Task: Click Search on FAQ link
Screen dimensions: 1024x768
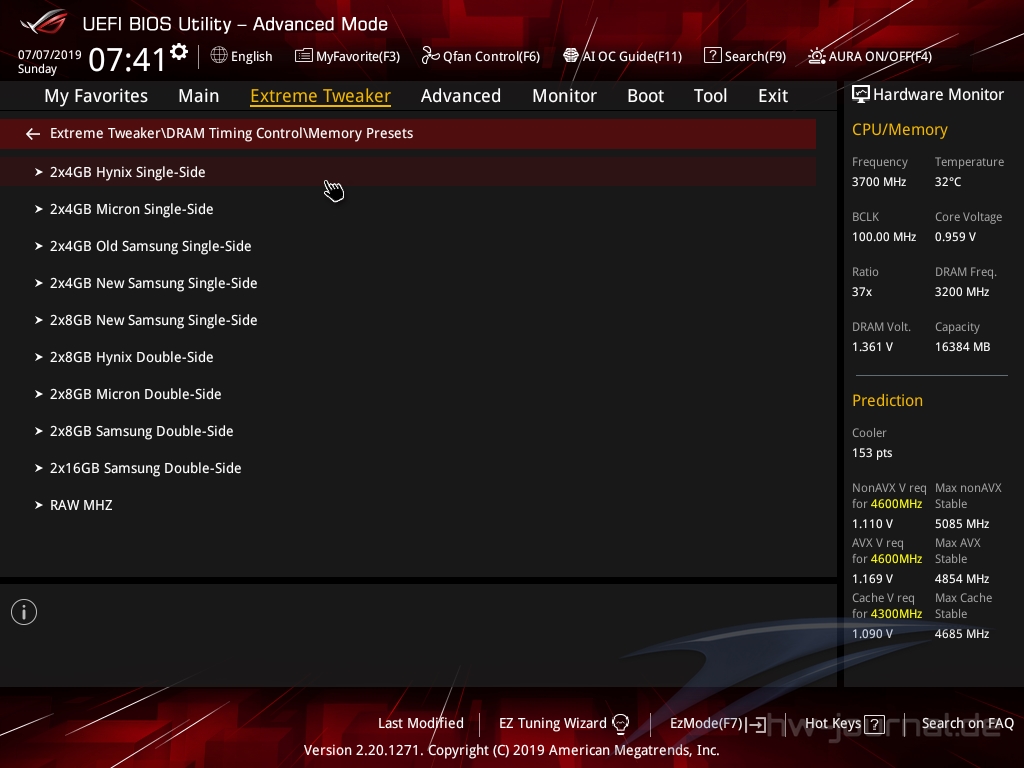Action: [967, 724]
